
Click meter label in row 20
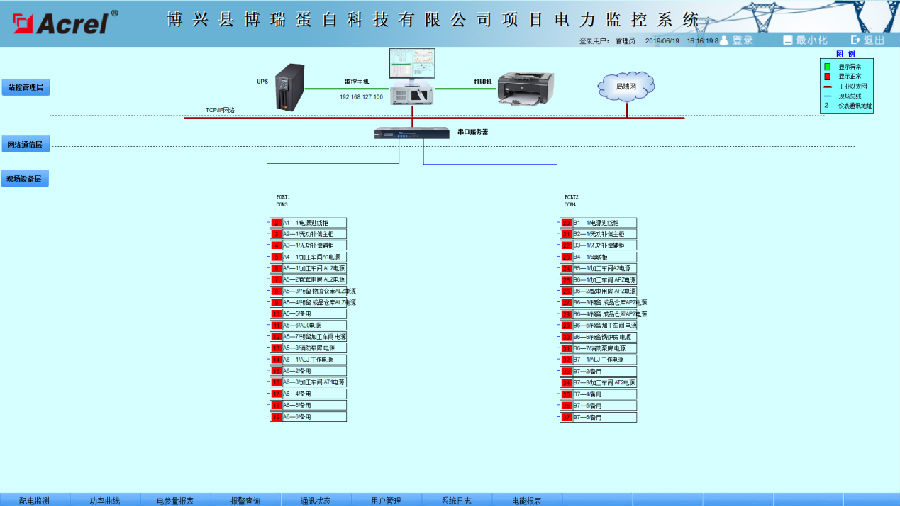(x=604, y=223)
